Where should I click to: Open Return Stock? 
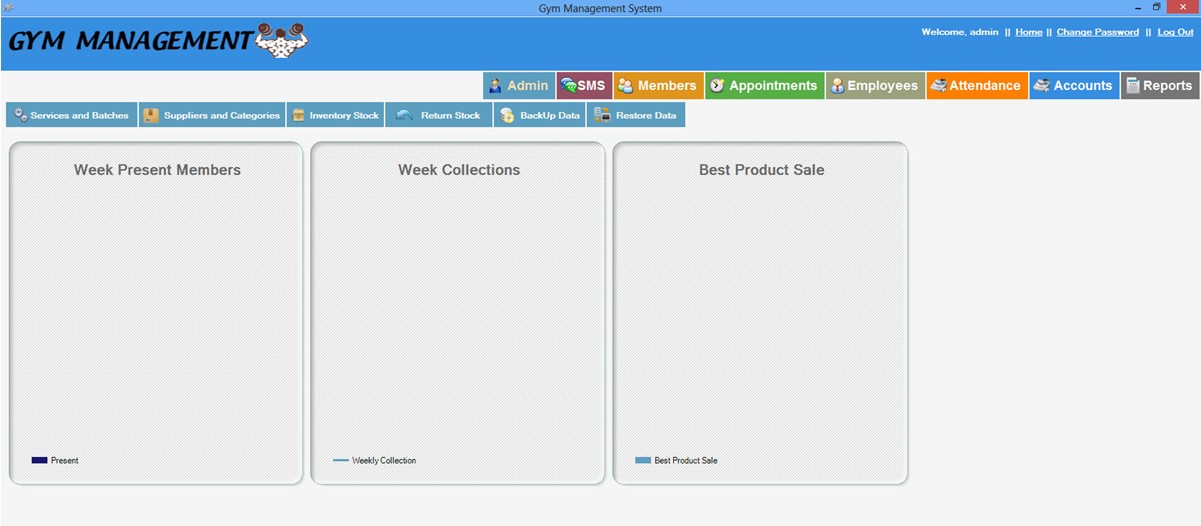[439, 115]
